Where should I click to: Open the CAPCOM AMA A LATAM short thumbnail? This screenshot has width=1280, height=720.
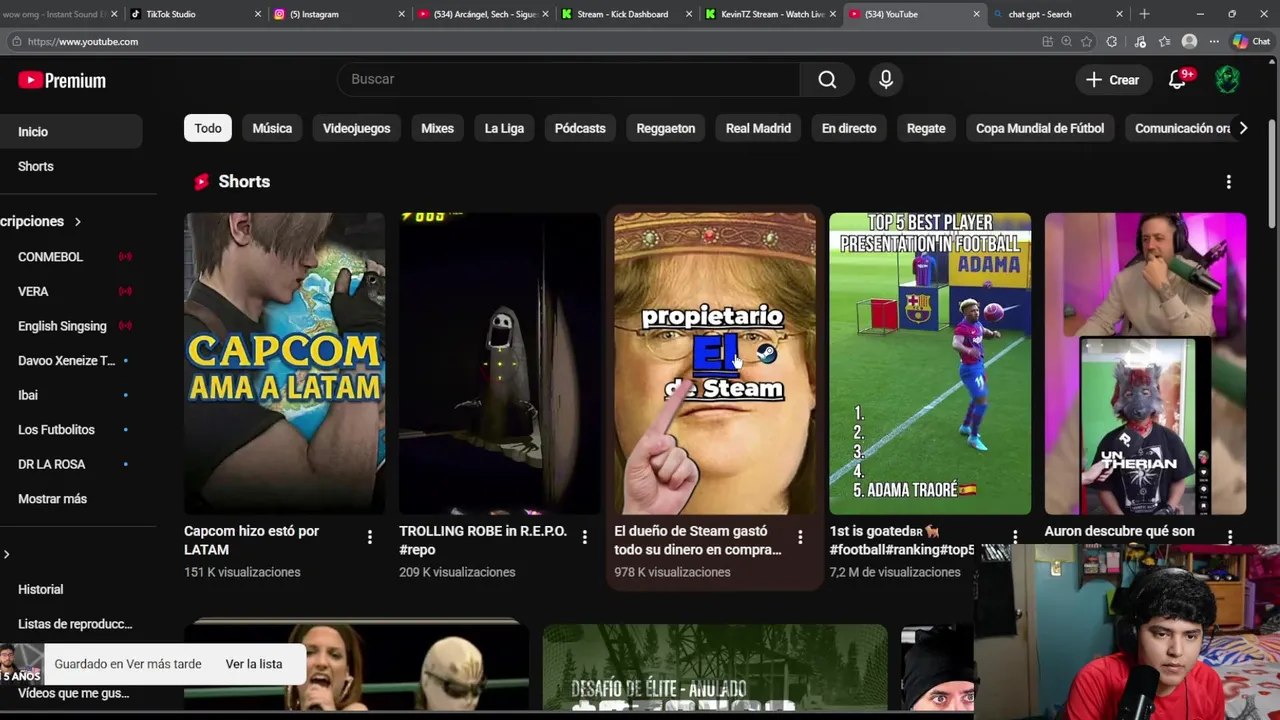pos(285,364)
